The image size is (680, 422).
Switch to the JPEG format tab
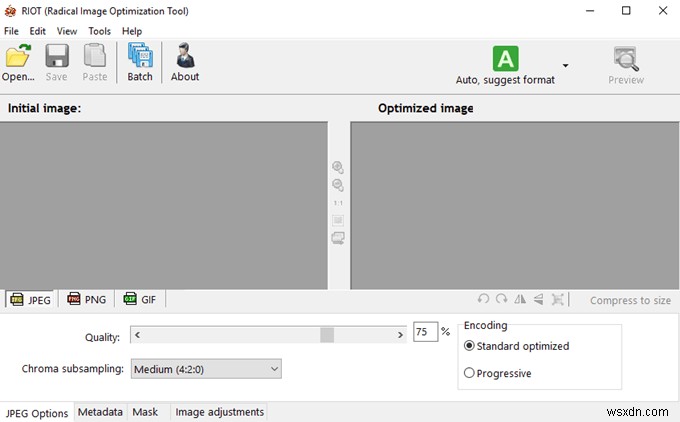pyautogui.click(x=30, y=300)
